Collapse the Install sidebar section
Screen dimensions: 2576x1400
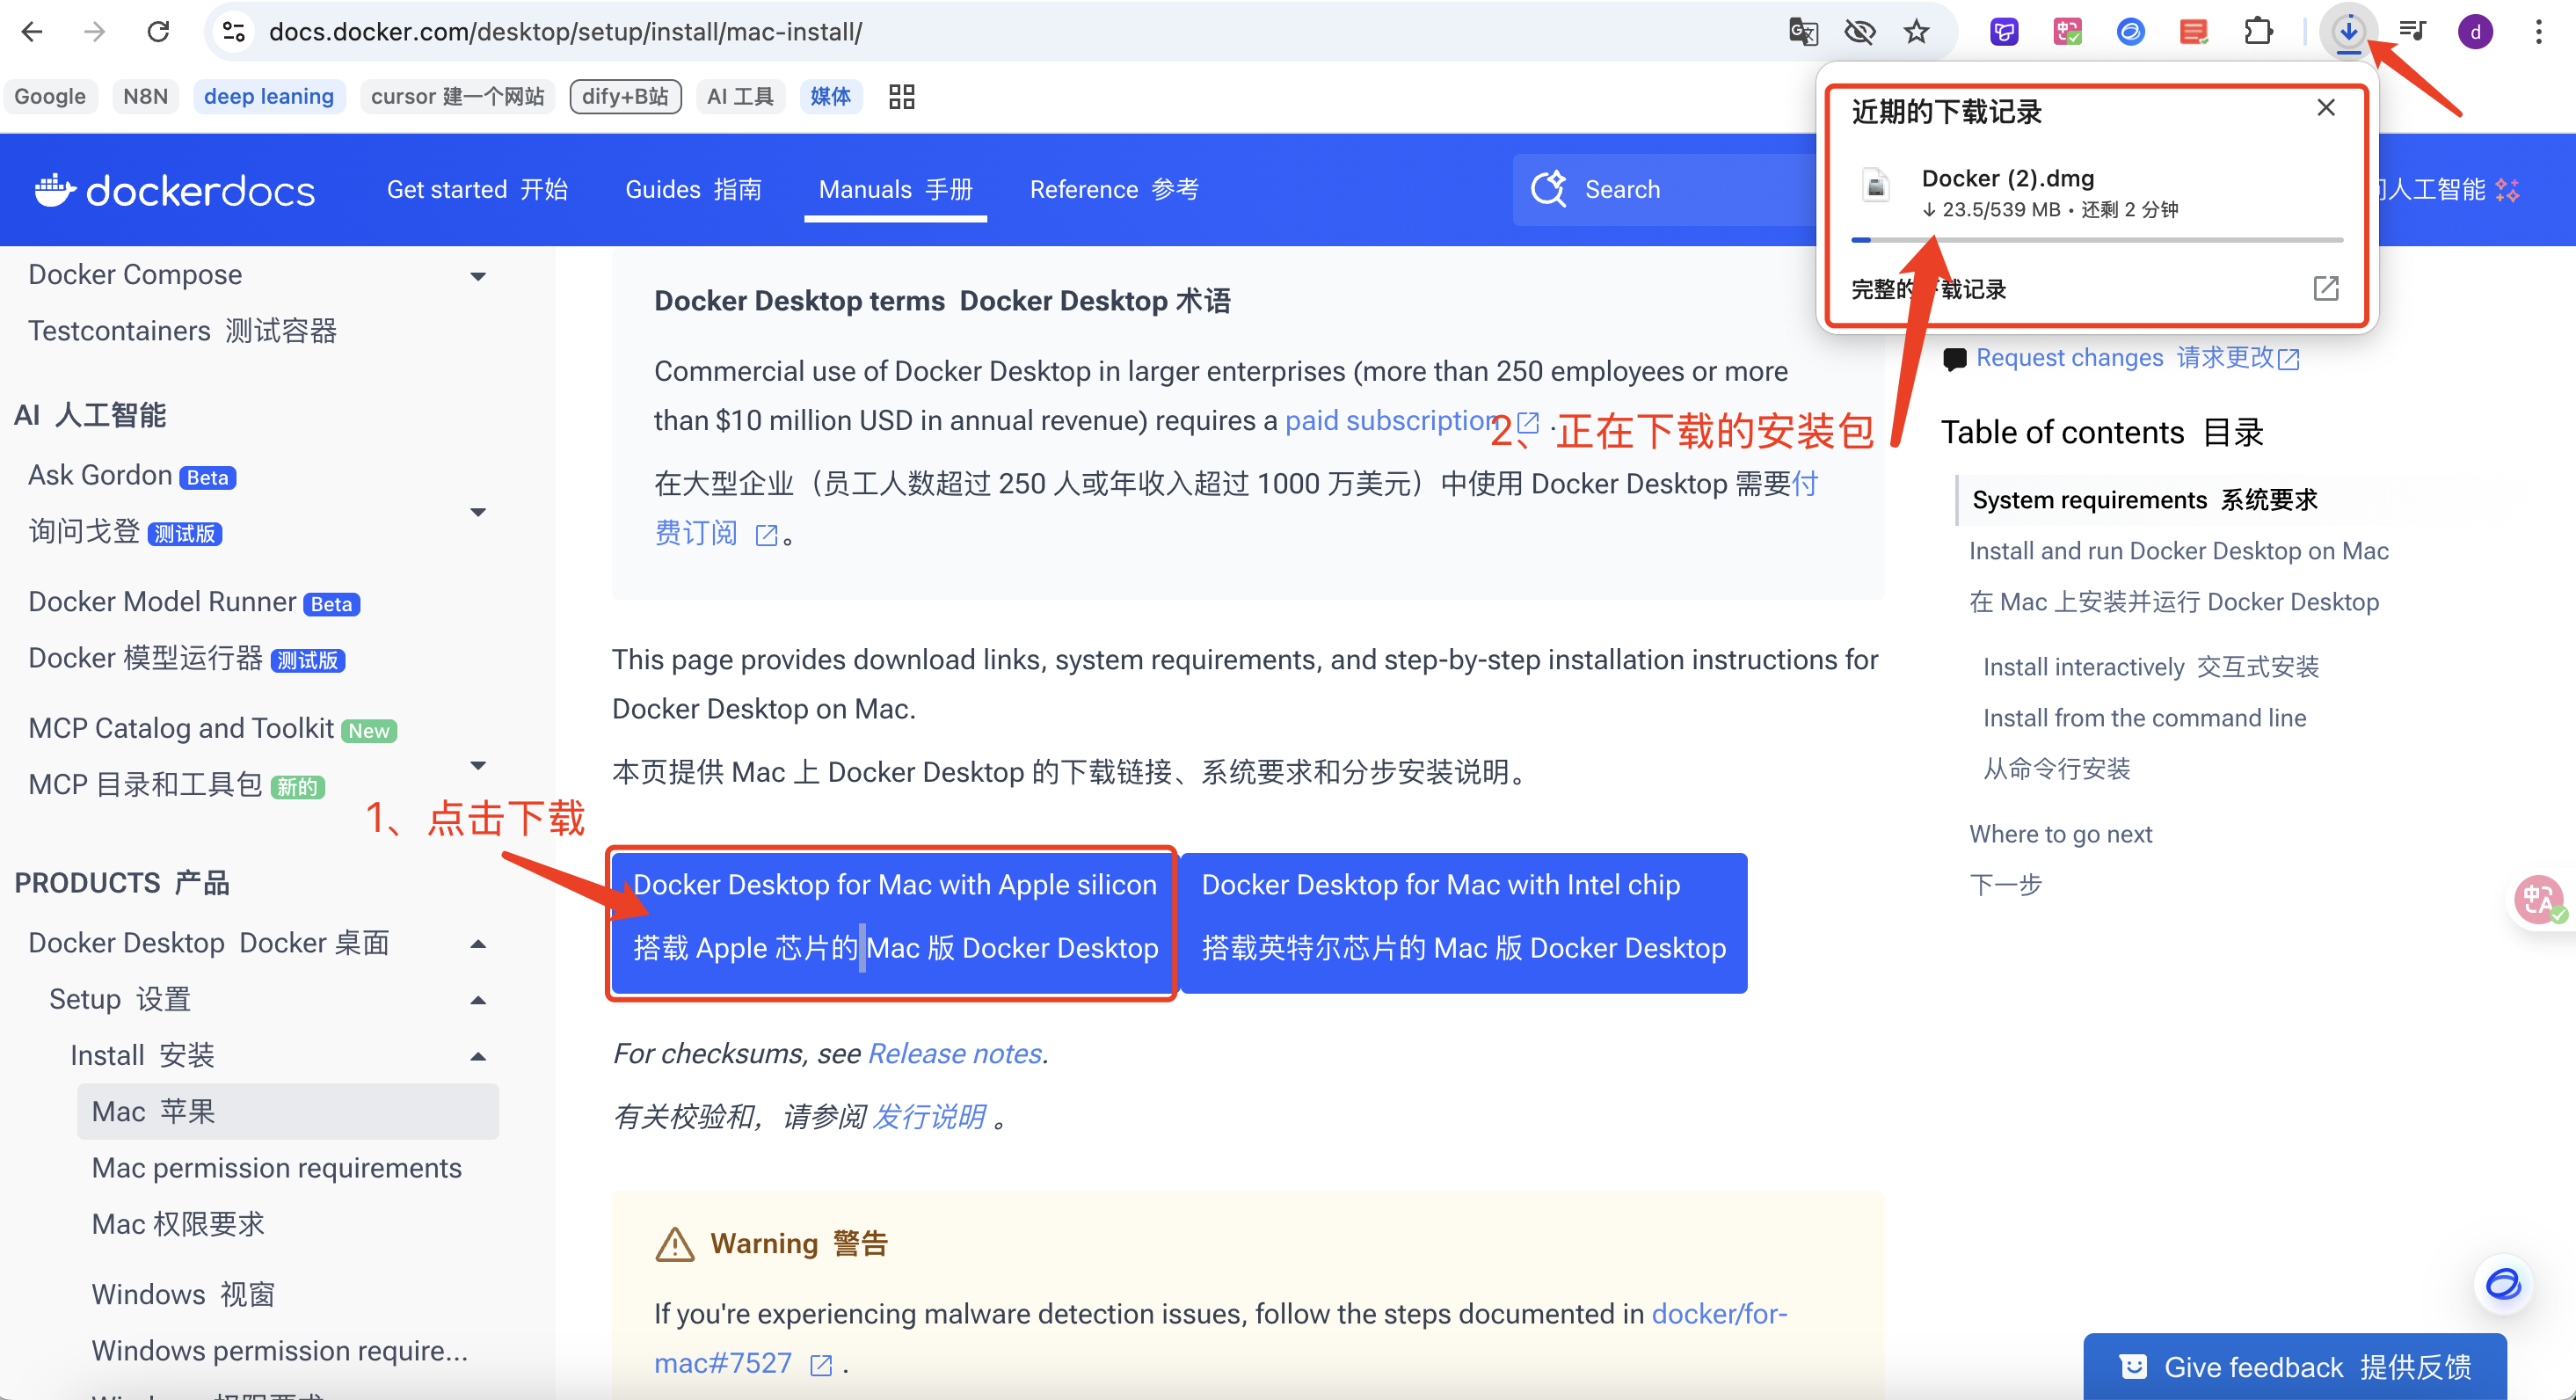(478, 1056)
